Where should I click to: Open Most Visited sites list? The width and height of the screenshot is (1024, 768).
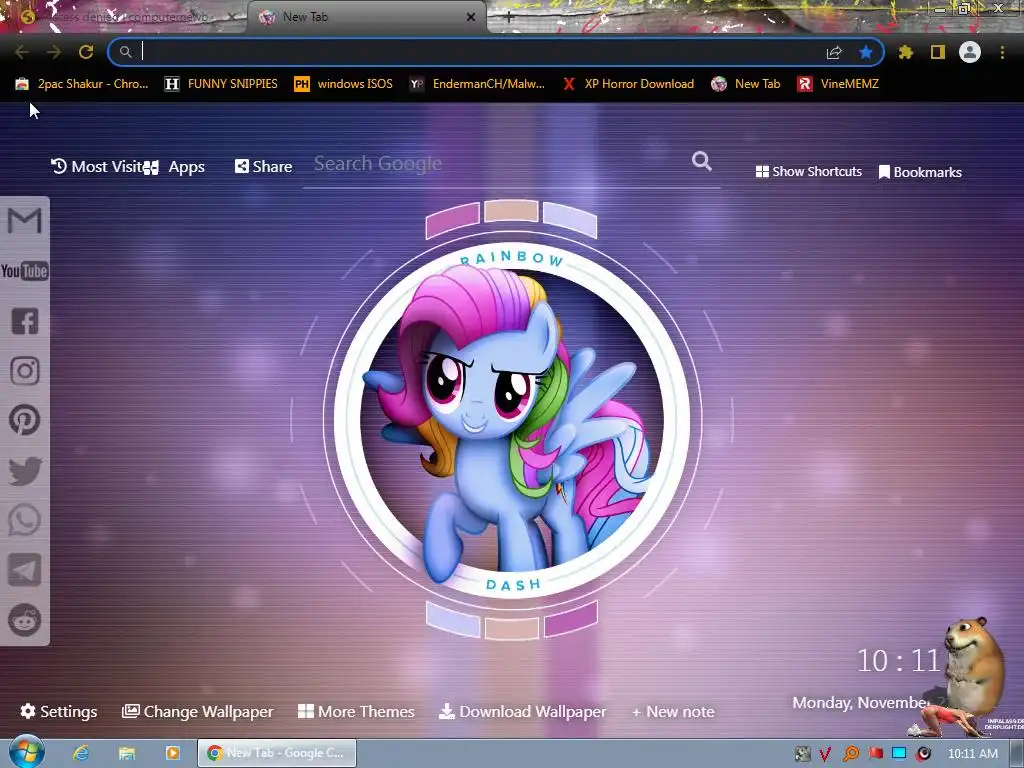click(96, 167)
